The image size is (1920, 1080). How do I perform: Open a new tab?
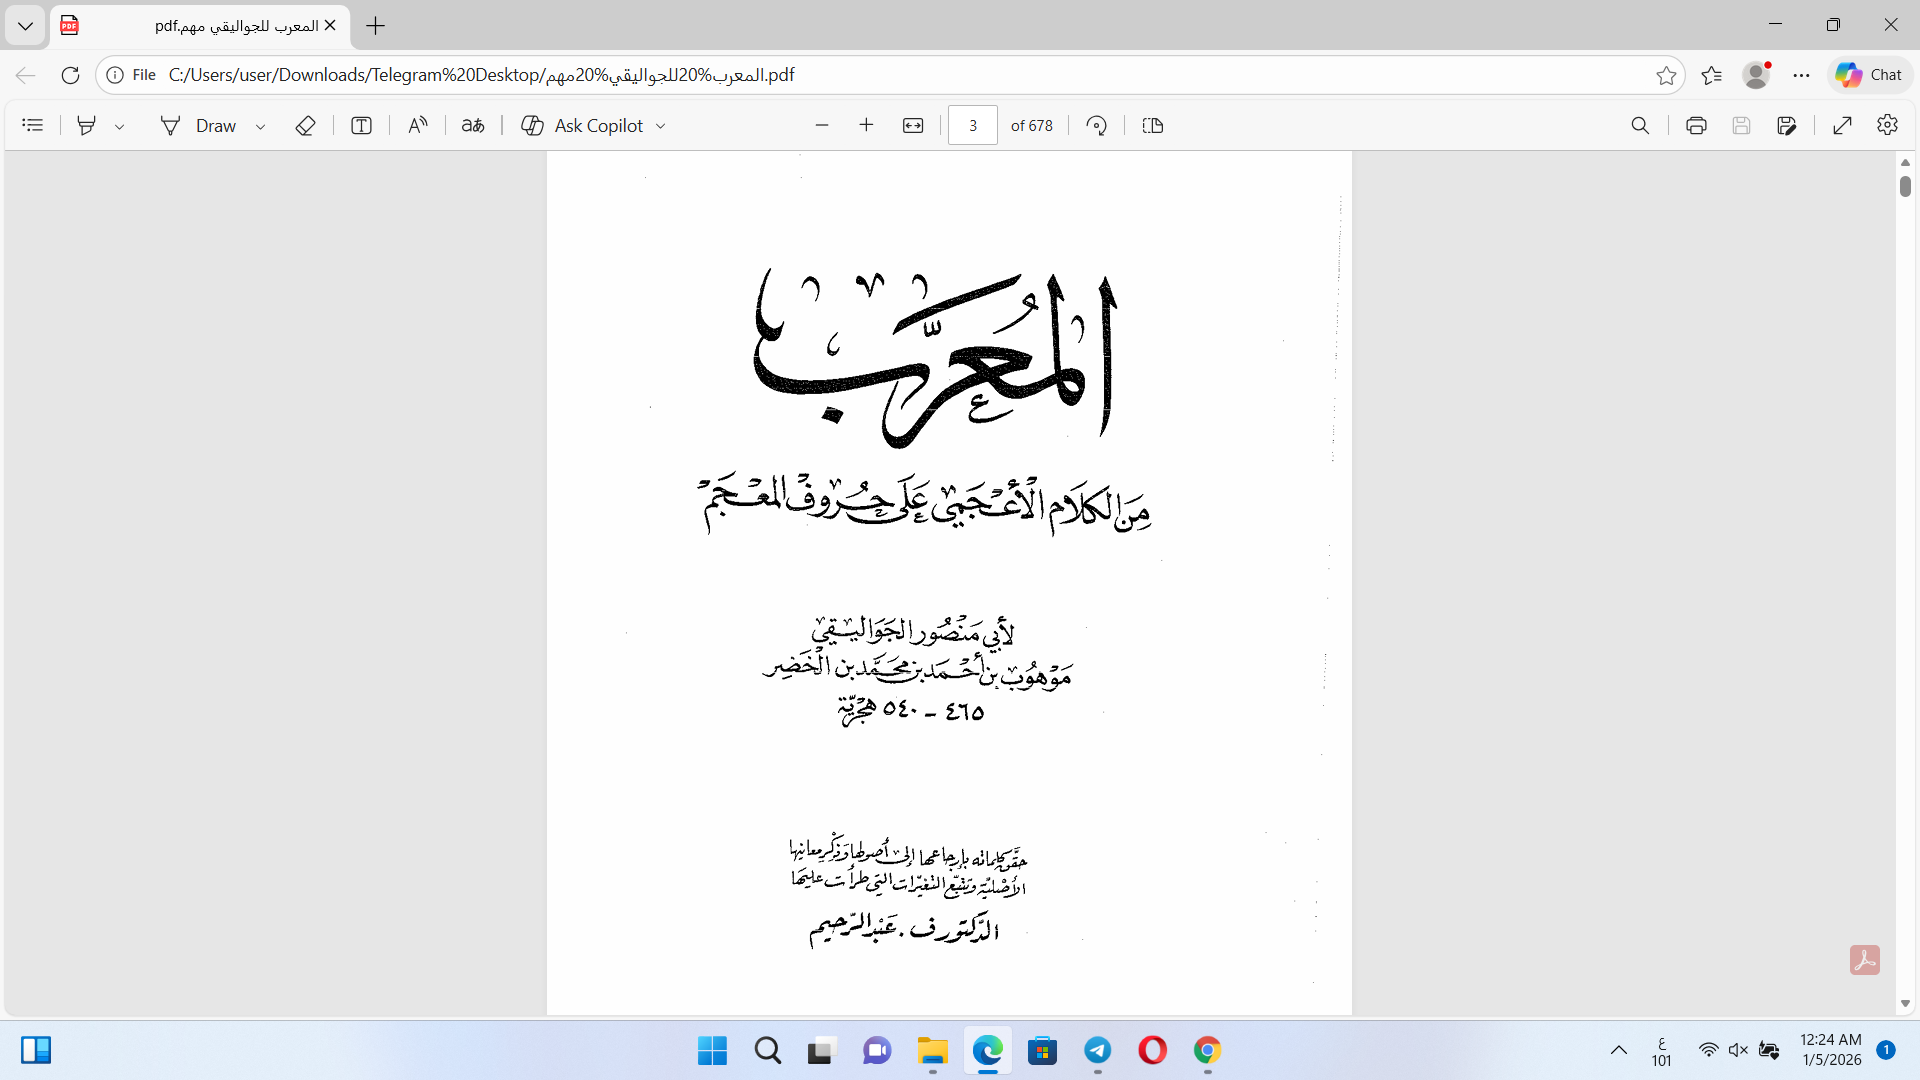click(376, 26)
